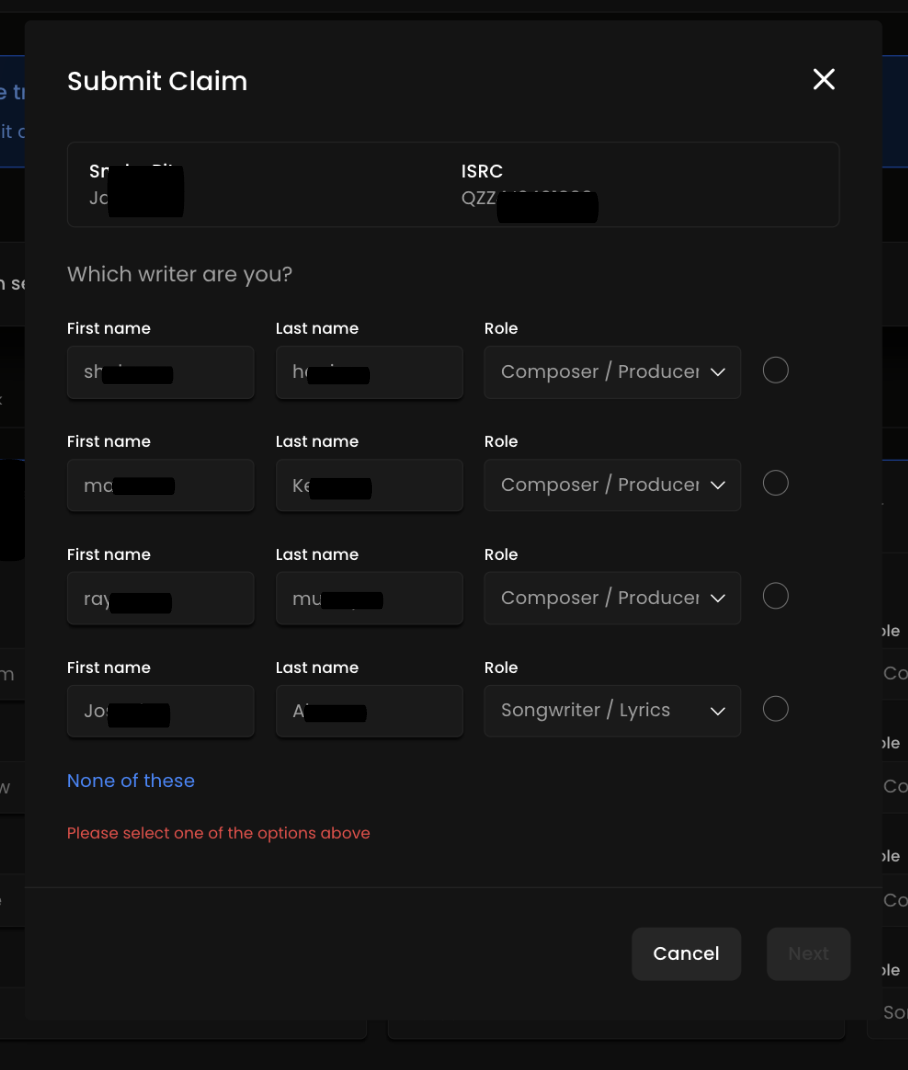The height and width of the screenshot is (1070, 908).
Task: Select the radio button for the third writer
Action: [x=775, y=595]
